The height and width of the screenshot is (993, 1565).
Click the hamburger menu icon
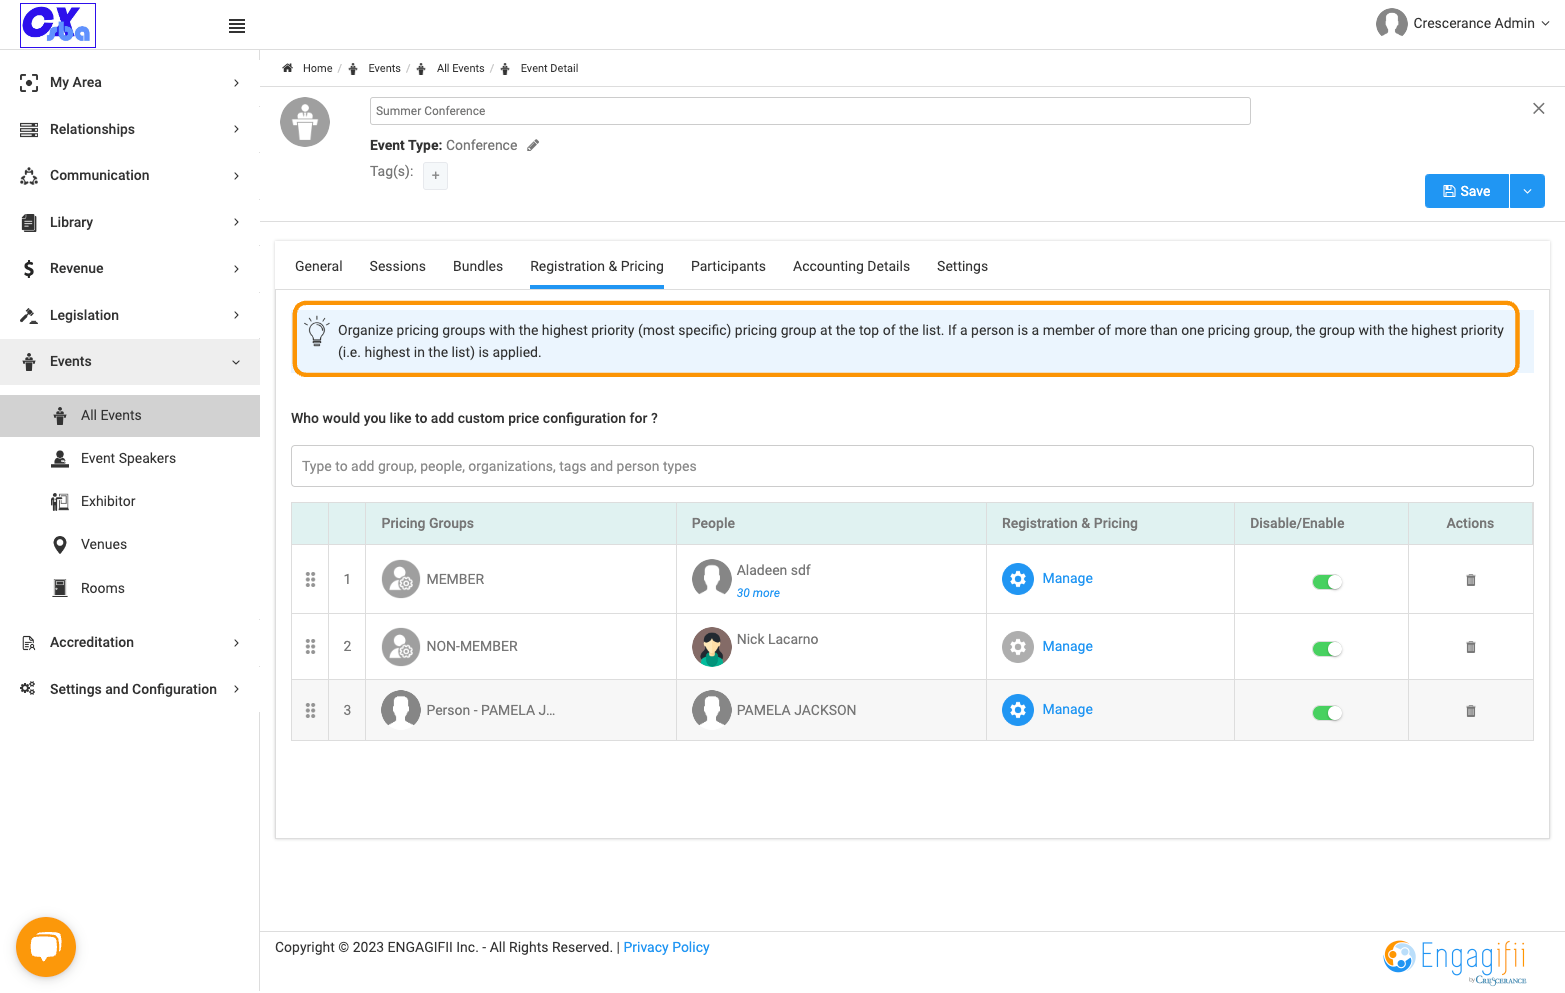click(x=237, y=26)
